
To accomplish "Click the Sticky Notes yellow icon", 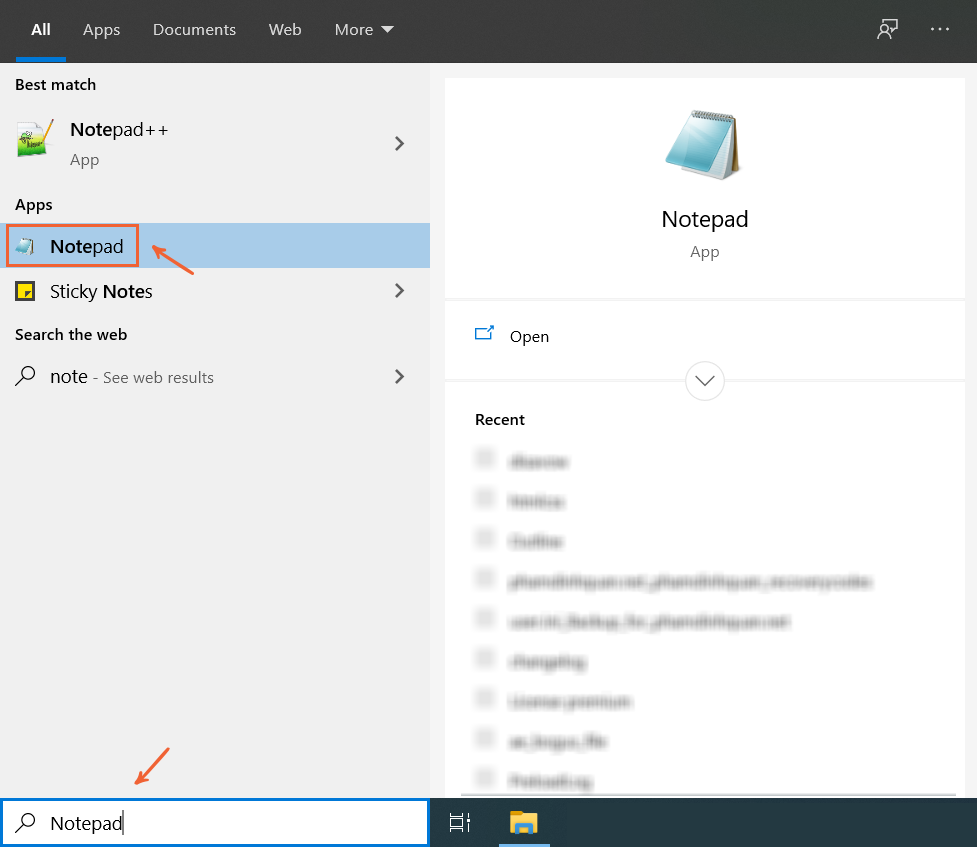I will [25, 291].
